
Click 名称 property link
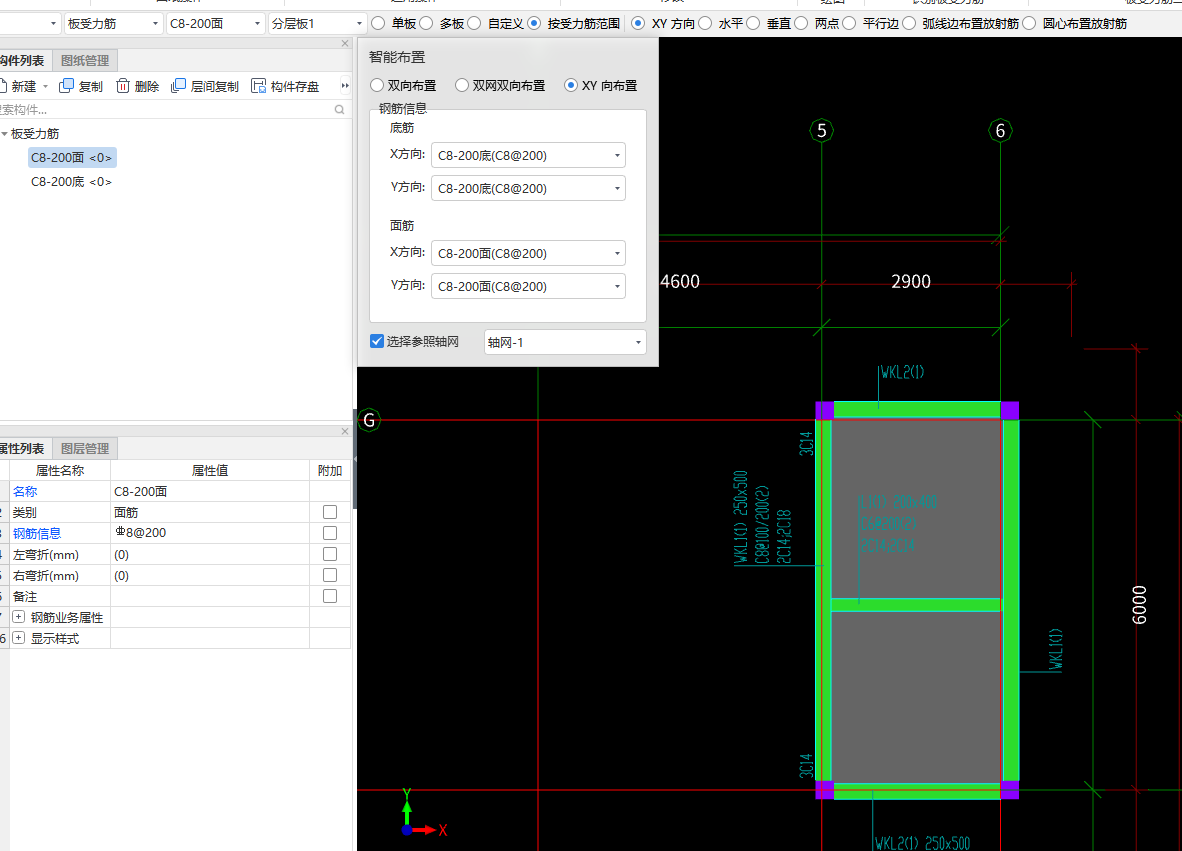point(25,491)
